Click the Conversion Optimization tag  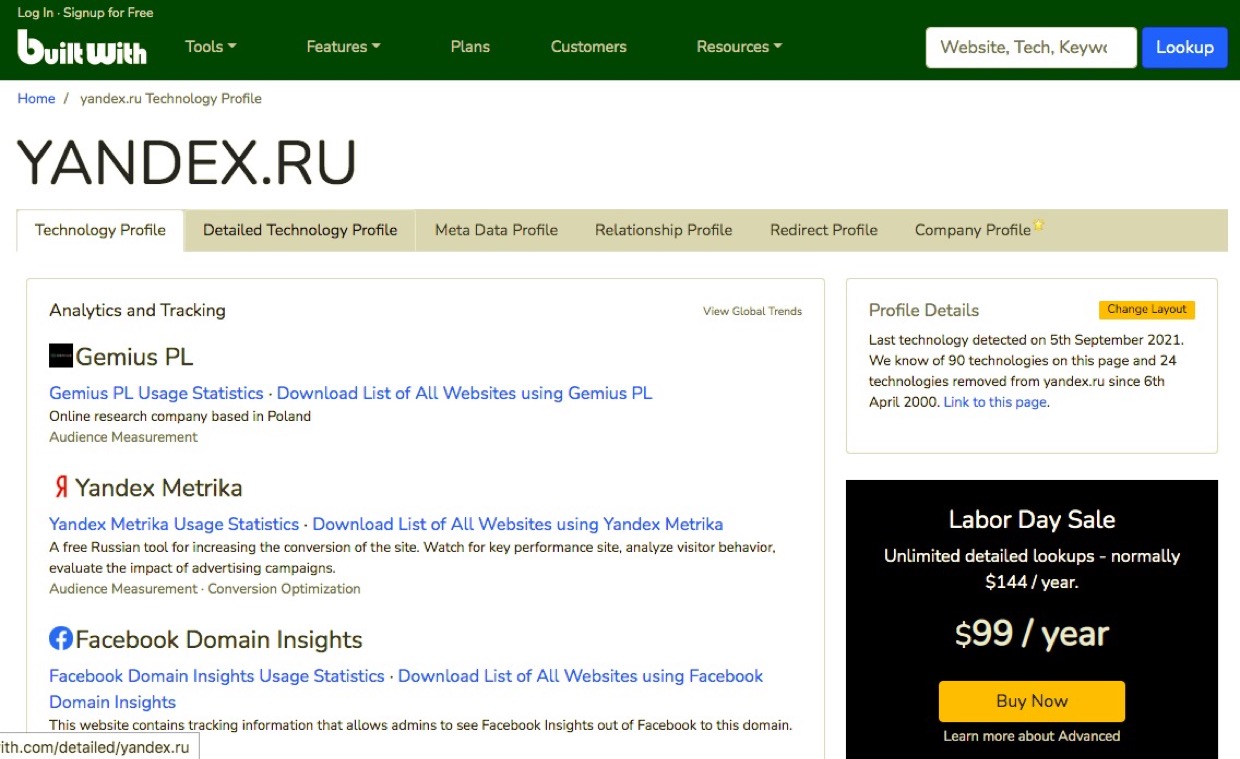coord(283,589)
